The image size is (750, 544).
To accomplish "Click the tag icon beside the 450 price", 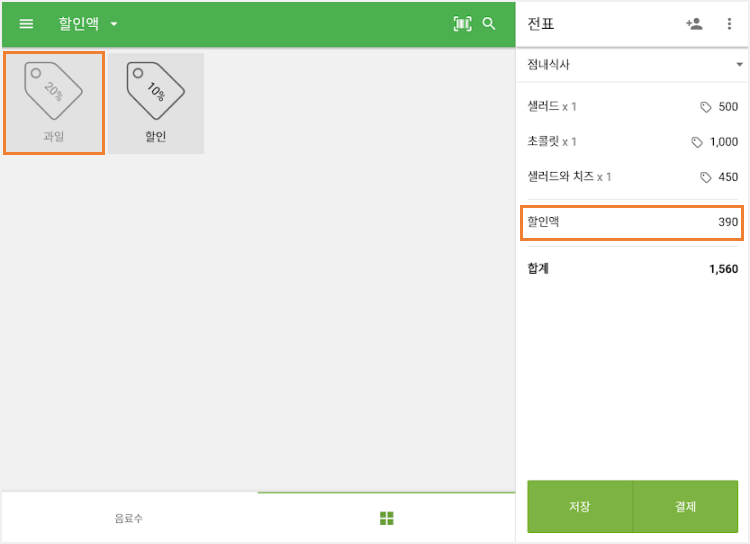I will (706, 177).
